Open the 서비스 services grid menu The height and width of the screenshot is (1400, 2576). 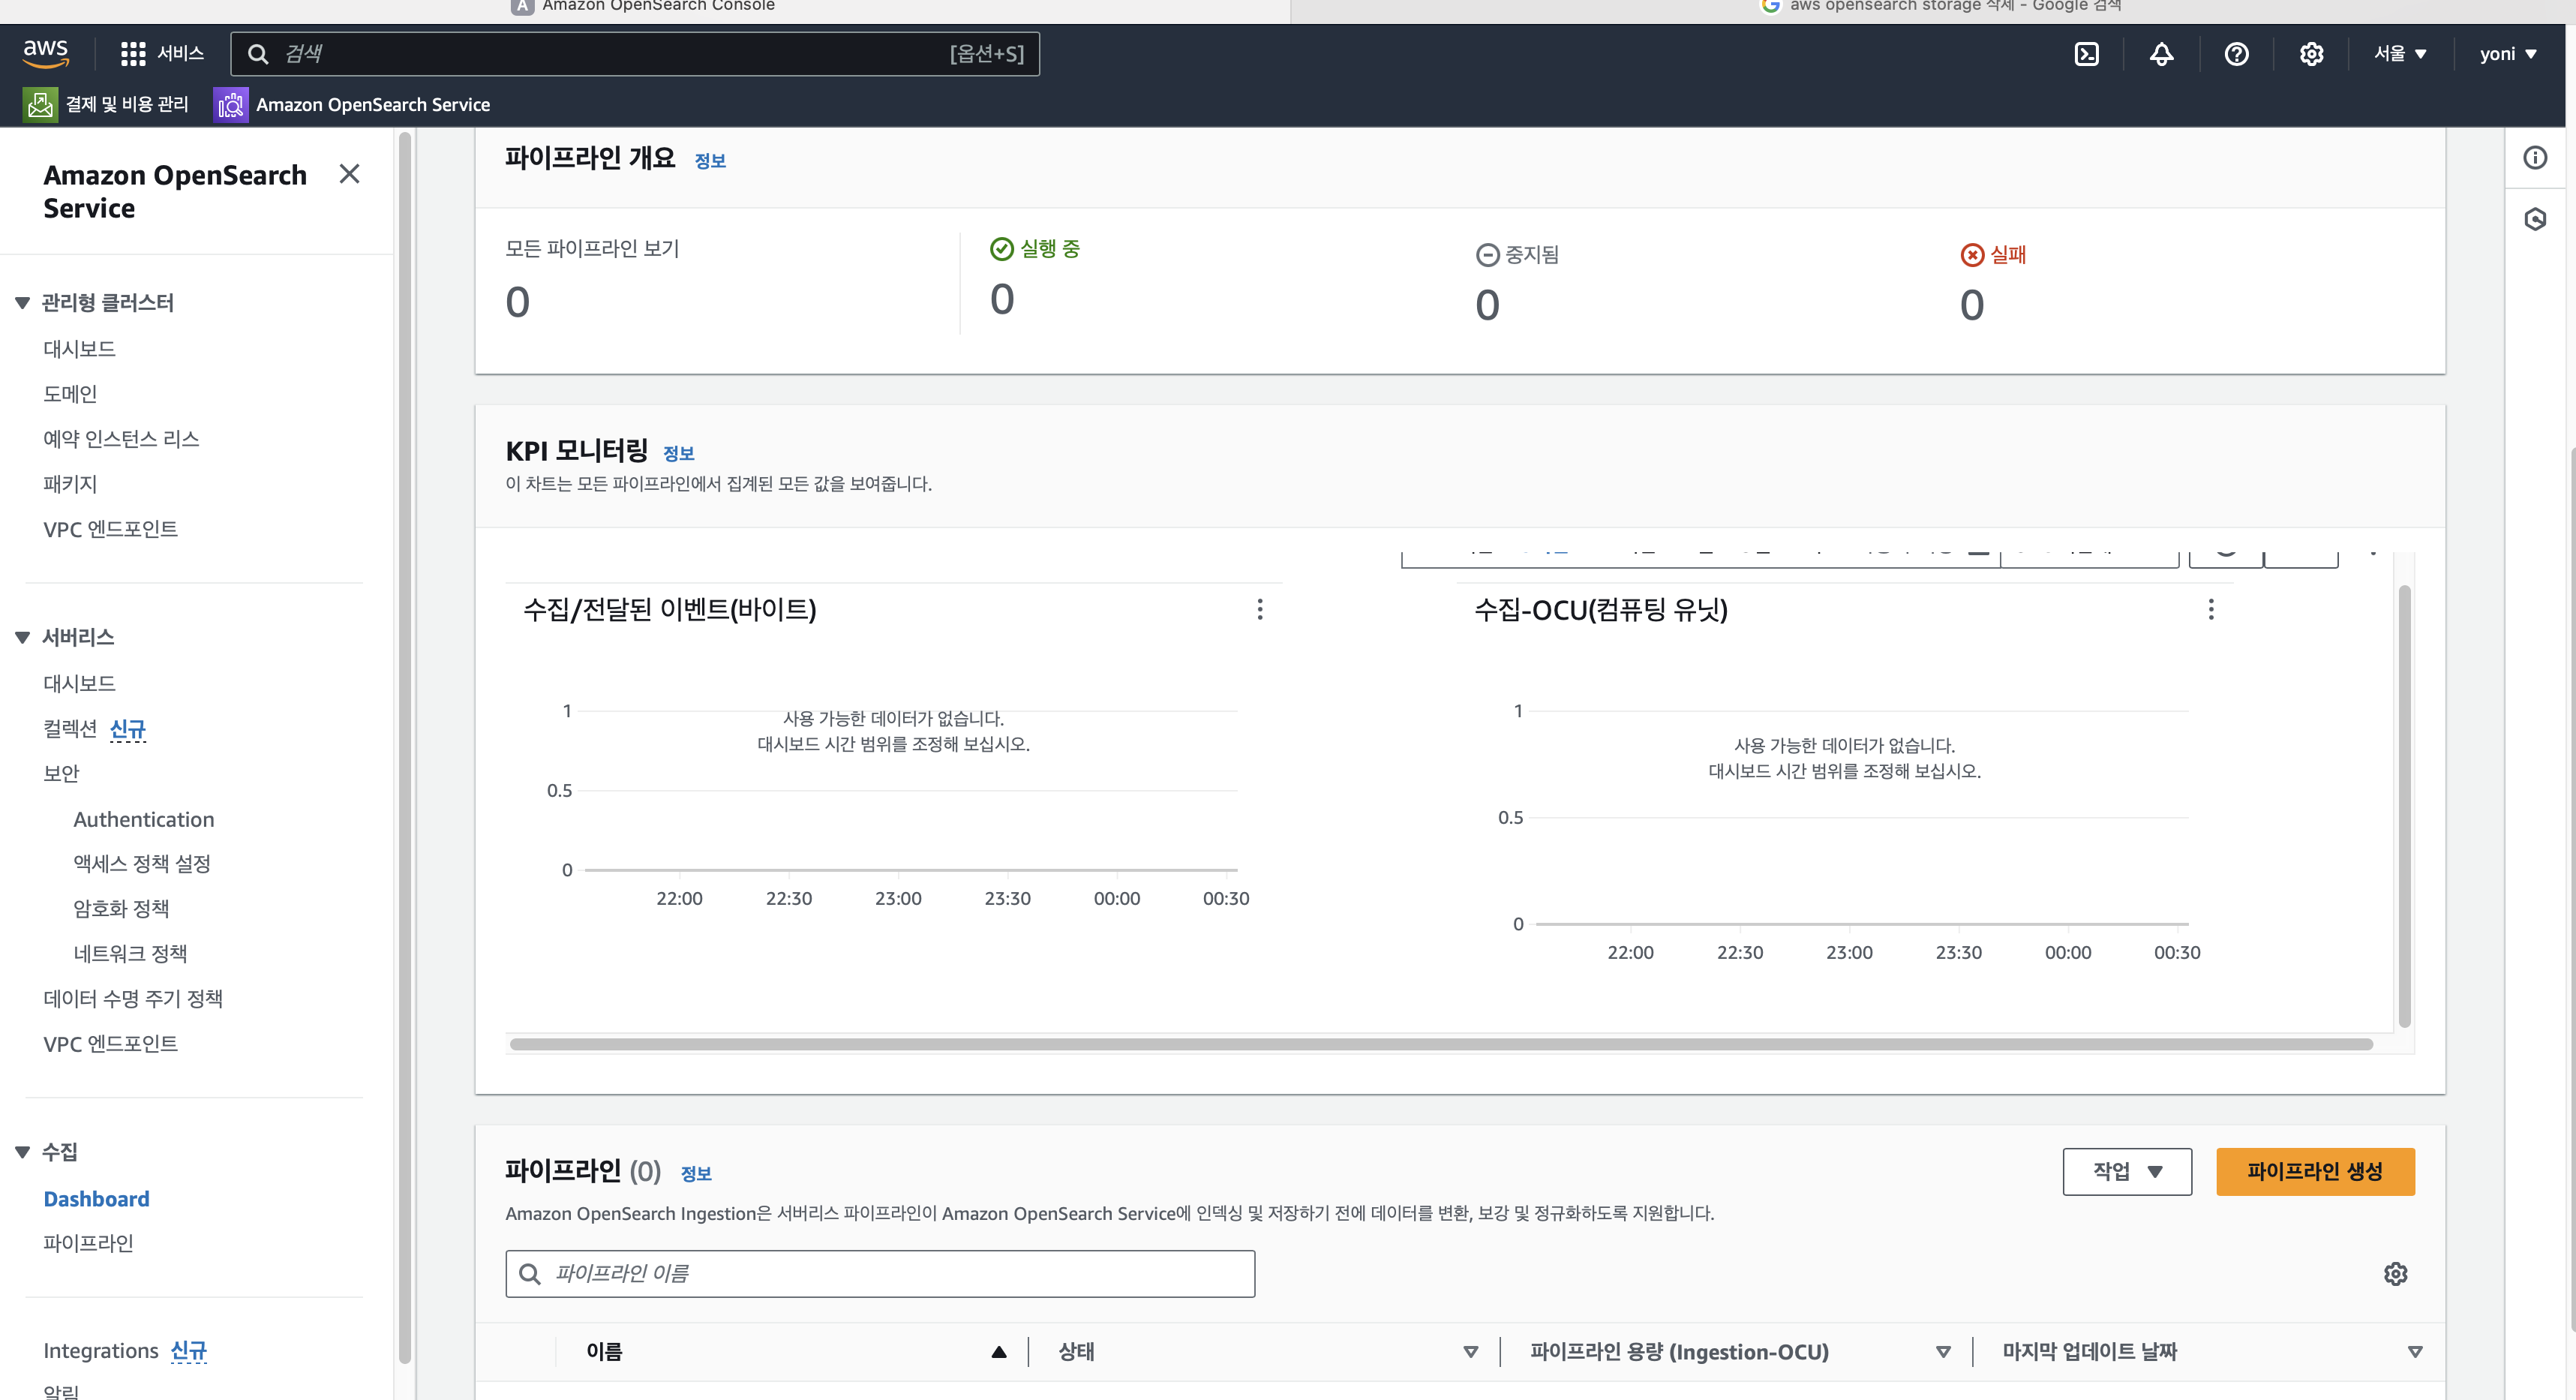161,53
